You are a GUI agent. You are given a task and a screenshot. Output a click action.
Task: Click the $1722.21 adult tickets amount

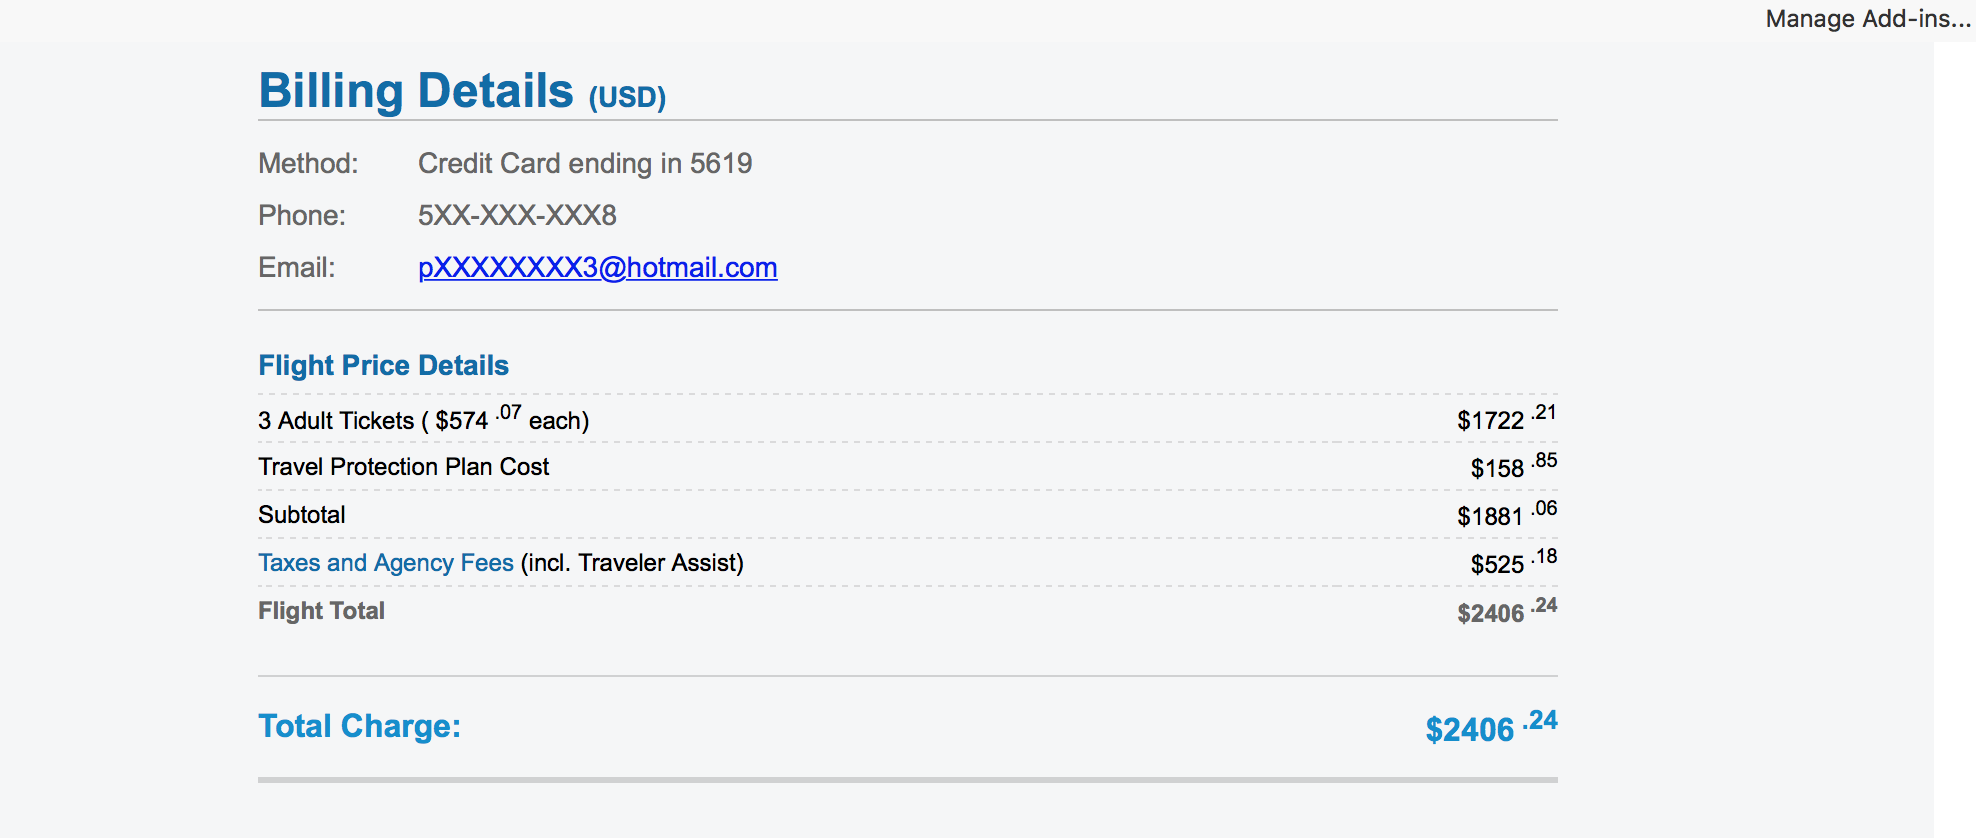(x=1505, y=419)
